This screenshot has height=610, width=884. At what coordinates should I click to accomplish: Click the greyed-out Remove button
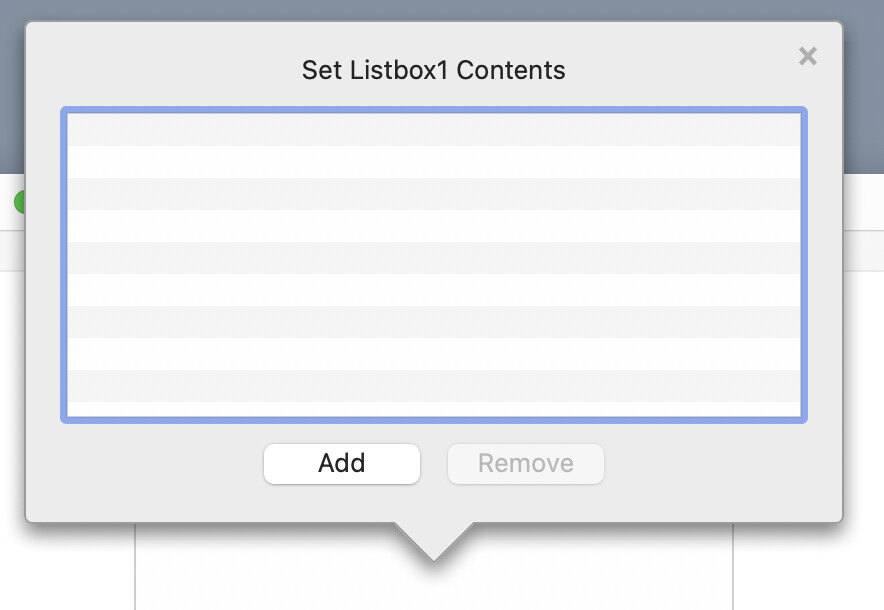click(526, 464)
